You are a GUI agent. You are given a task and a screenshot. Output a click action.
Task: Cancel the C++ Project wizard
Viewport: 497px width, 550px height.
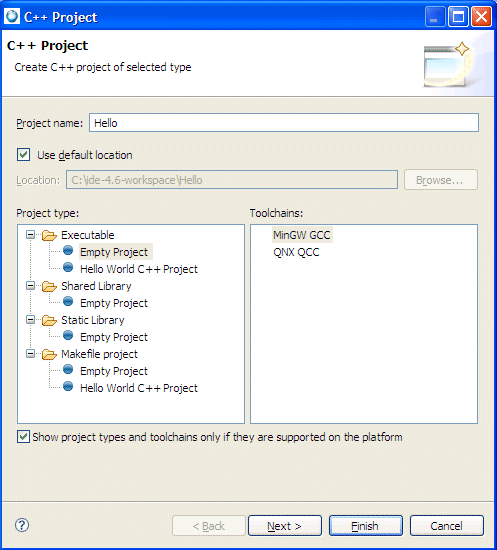(x=447, y=525)
